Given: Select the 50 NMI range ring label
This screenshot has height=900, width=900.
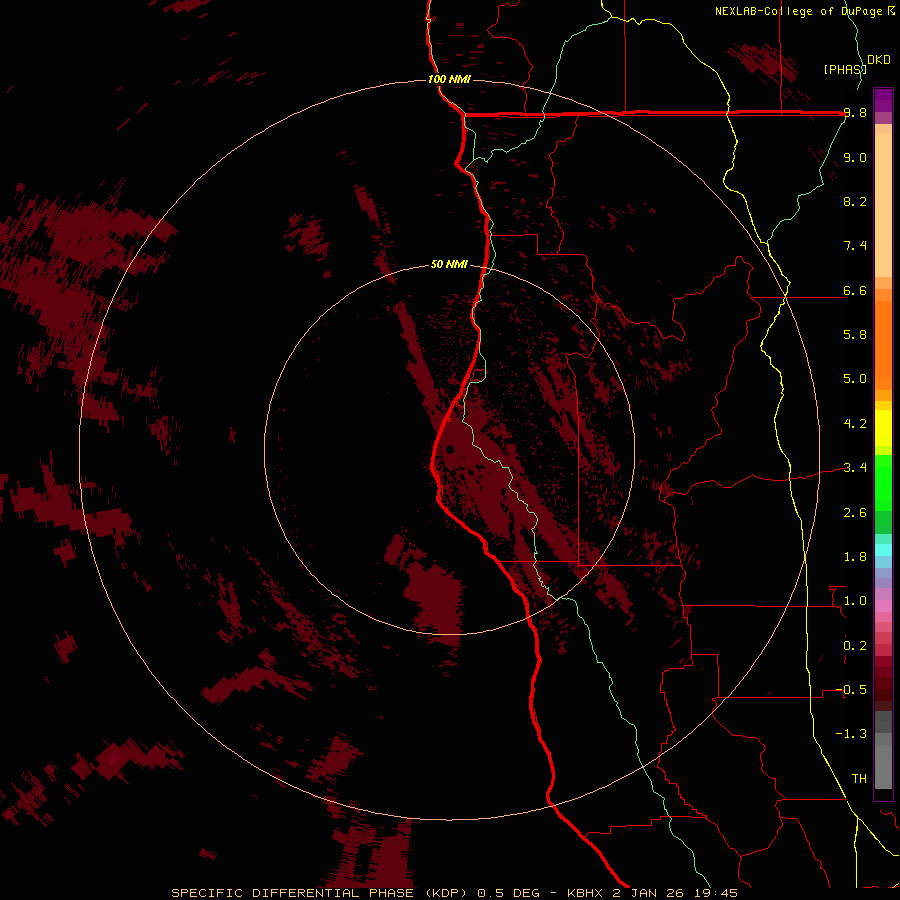Looking at the screenshot, I should (449, 264).
